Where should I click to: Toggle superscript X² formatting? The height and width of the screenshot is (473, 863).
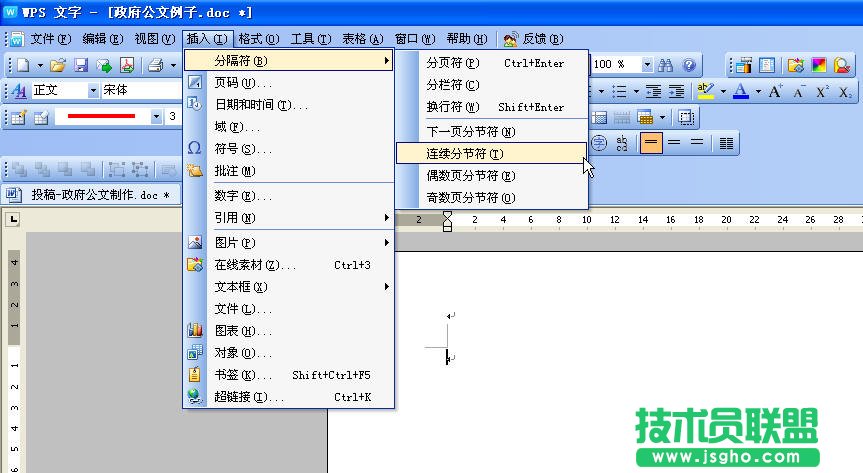point(822,91)
